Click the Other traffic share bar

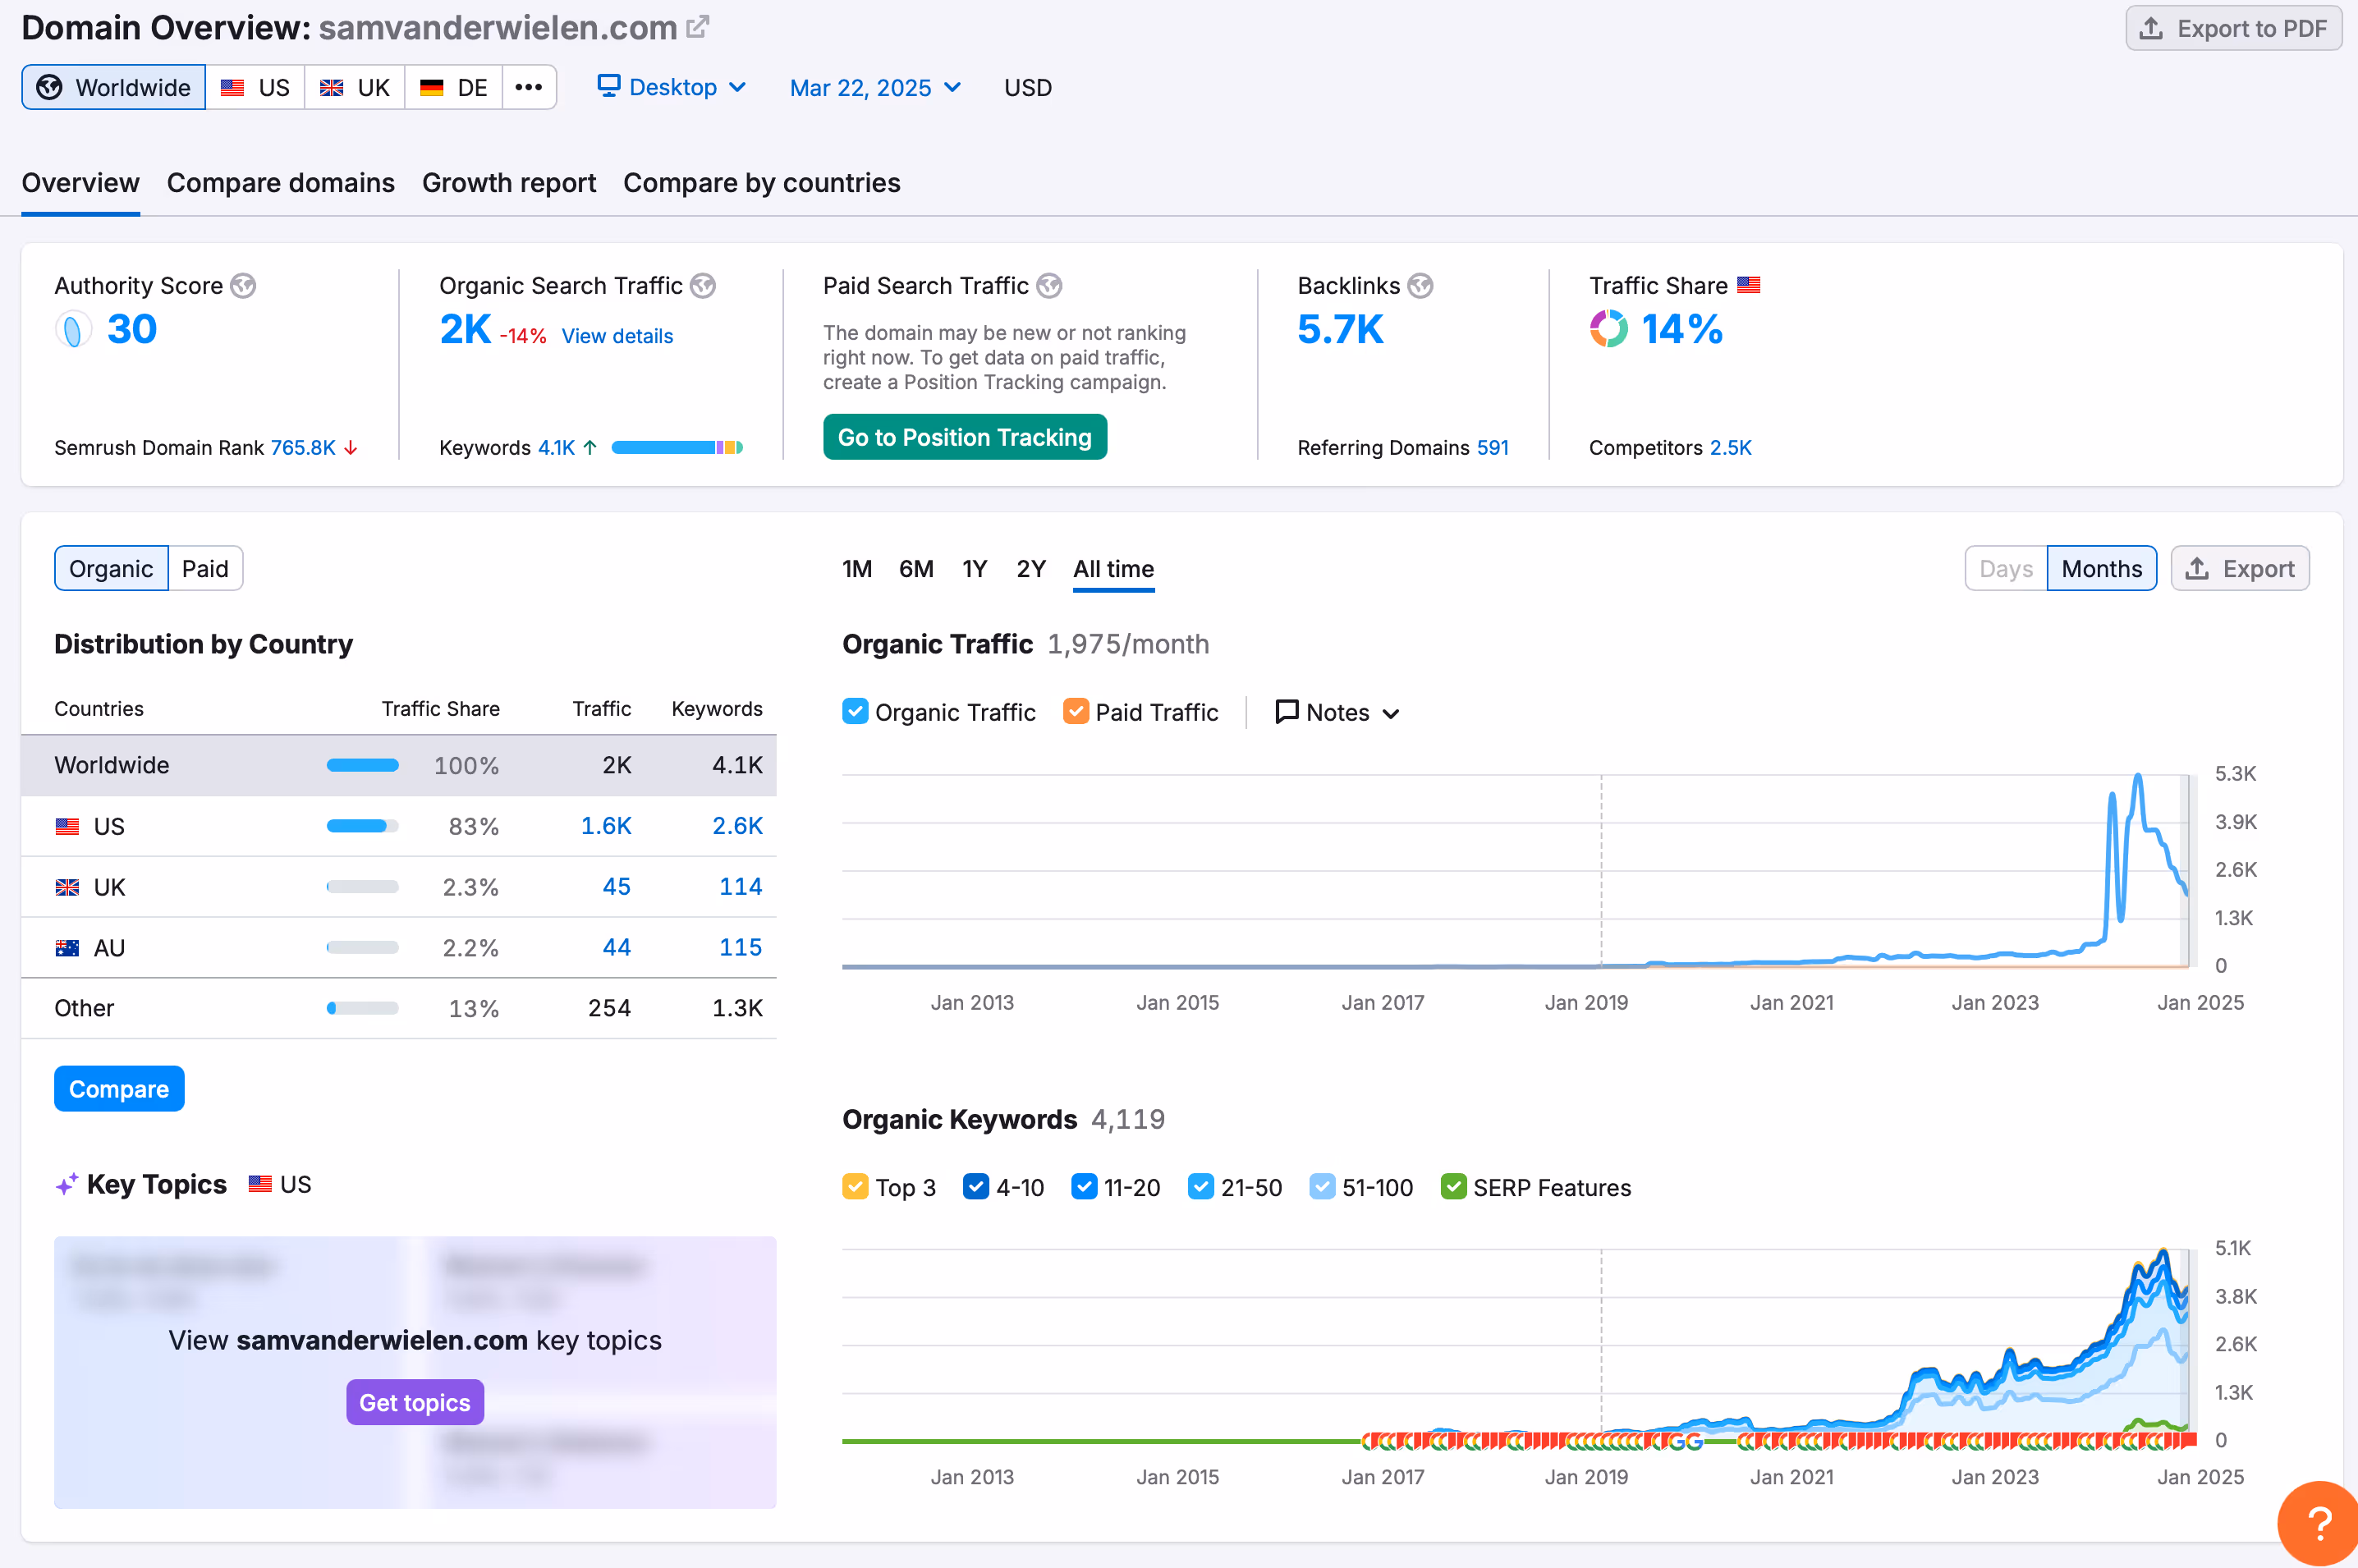[x=362, y=1008]
